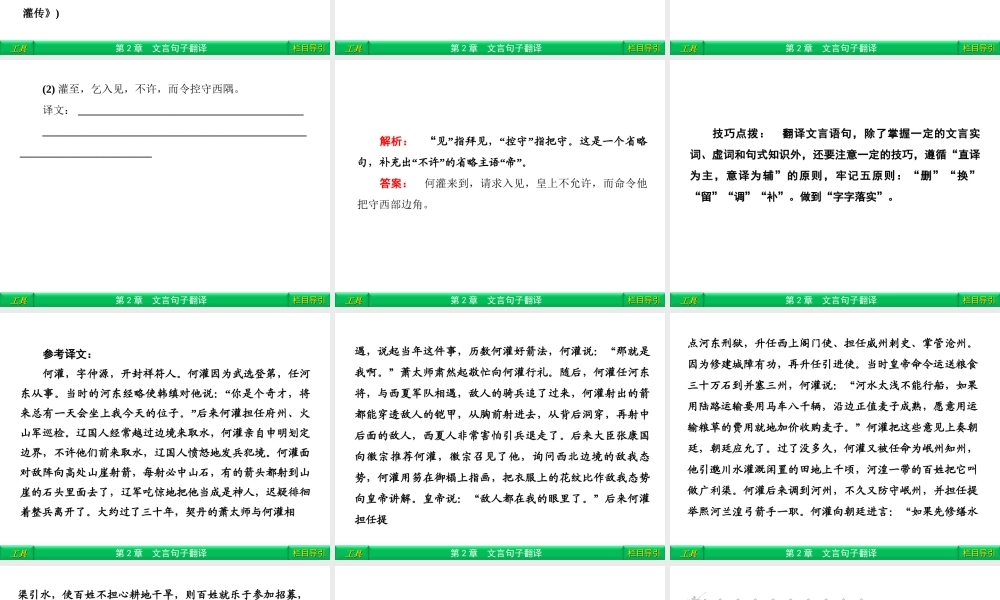The height and width of the screenshot is (600, 1000).
Task: Open 栏目导引 on the slide starting '遇，说起当年这件事'
Action: (643, 553)
